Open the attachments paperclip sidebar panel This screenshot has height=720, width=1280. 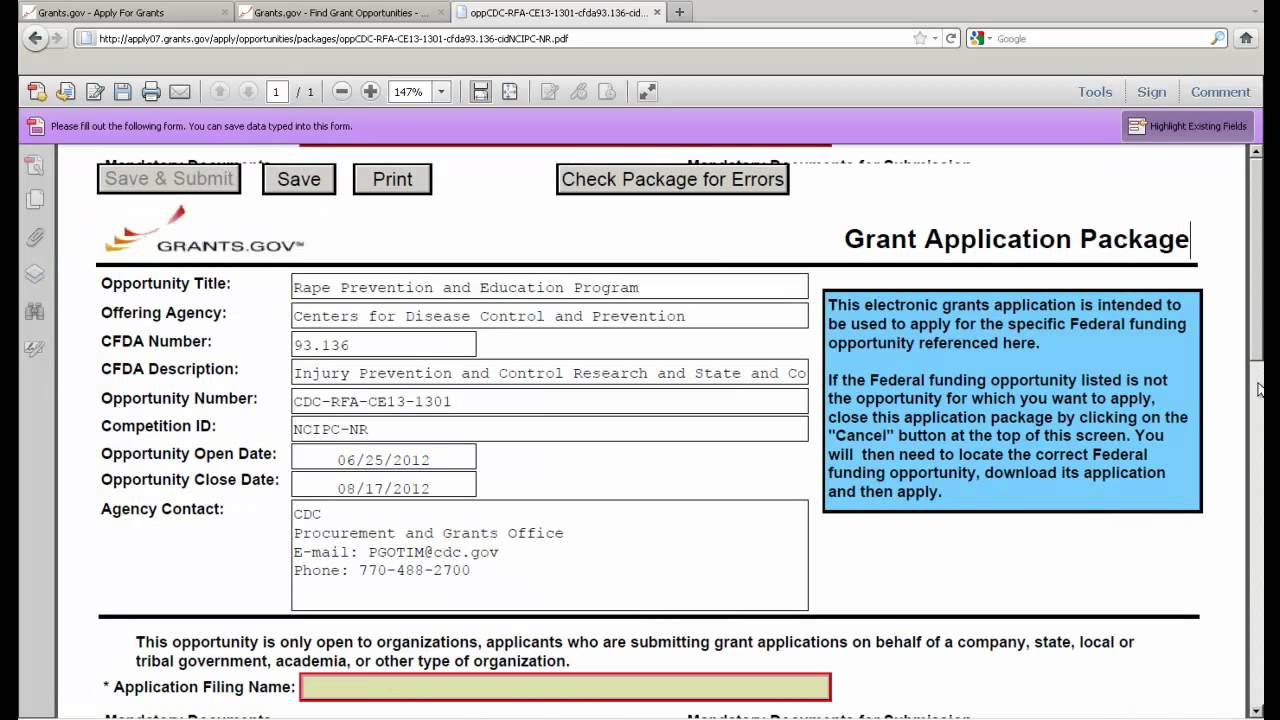pyautogui.click(x=34, y=237)
